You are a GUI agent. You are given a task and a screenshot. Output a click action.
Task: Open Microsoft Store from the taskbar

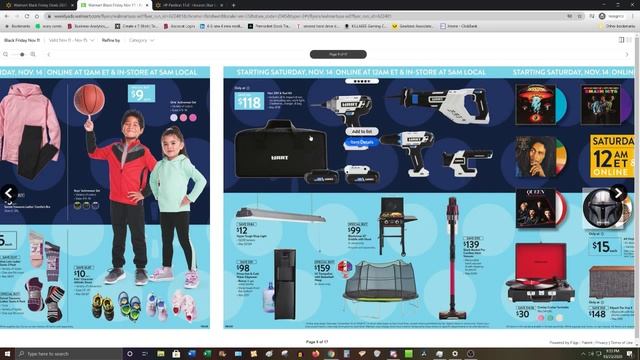click(x=176, y=354)
